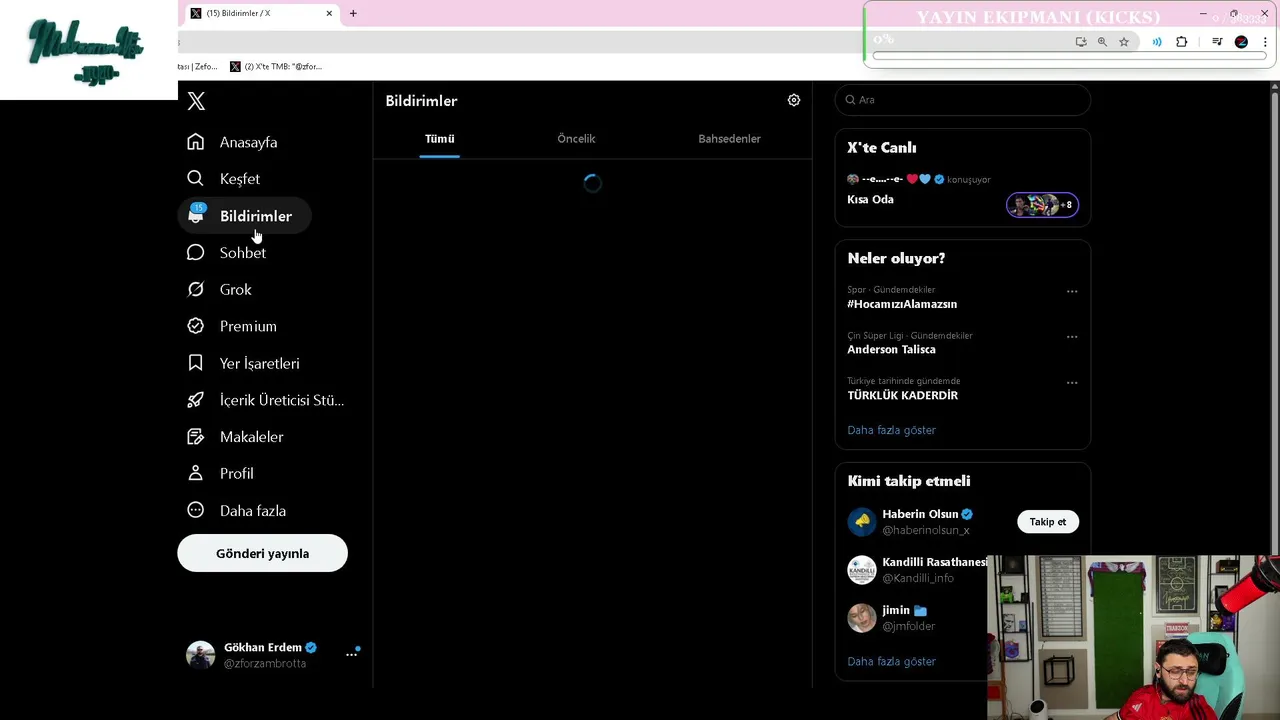The width and height of the screenshot is (1280, 720).
Task: Open Profil from the sidebar
Action: (x=221, y=474)
